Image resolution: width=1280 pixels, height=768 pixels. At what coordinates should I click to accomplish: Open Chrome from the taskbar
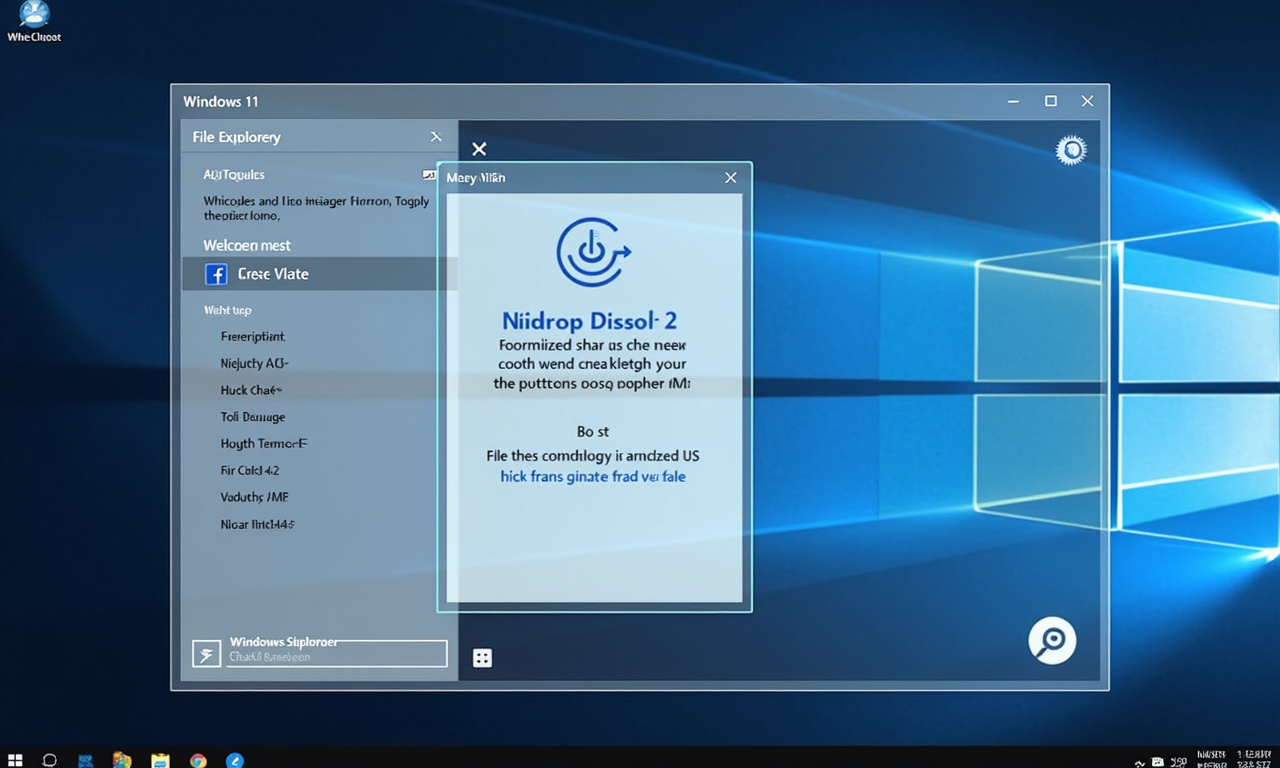(198, 760)
